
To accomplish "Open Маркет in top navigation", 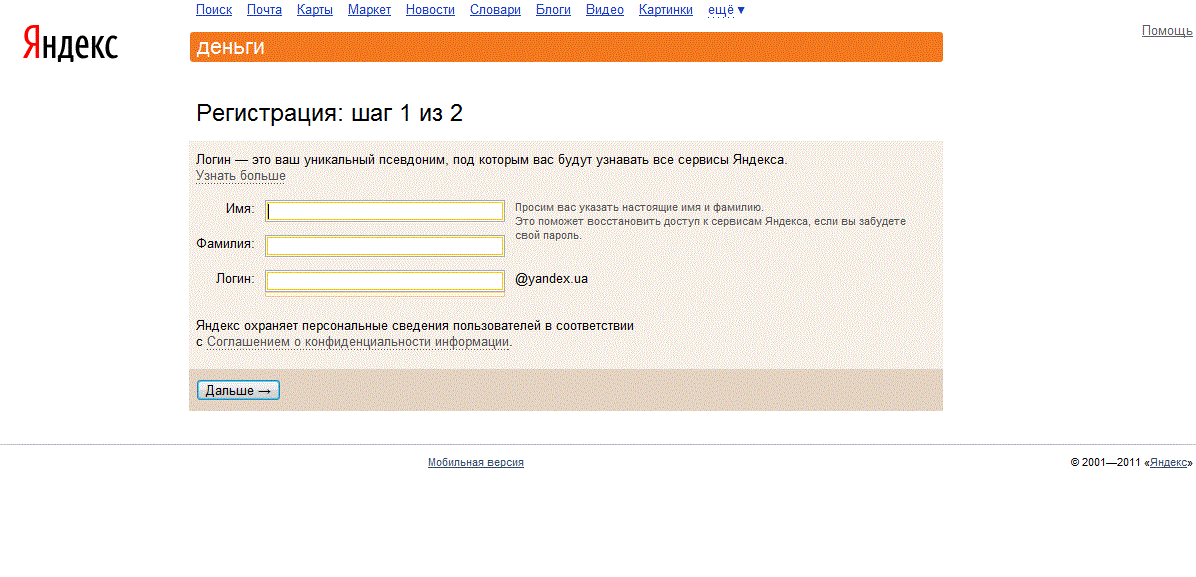I will (369, 10).
